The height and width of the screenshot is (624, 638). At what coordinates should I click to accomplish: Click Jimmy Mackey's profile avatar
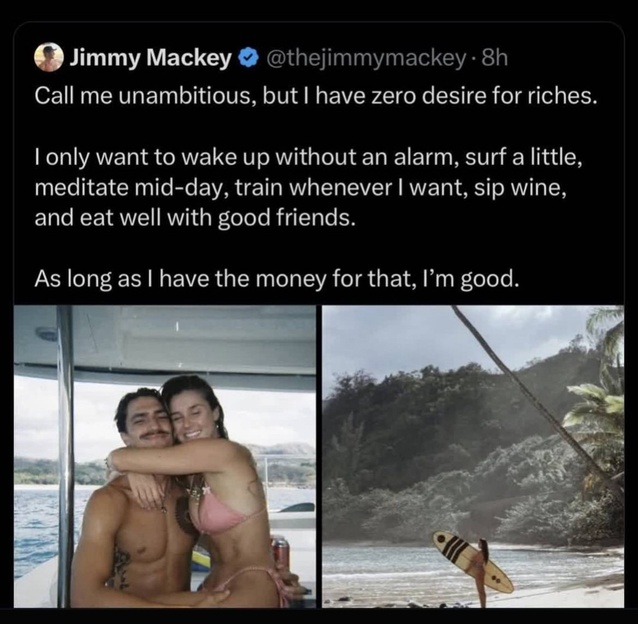click(48, 58)
